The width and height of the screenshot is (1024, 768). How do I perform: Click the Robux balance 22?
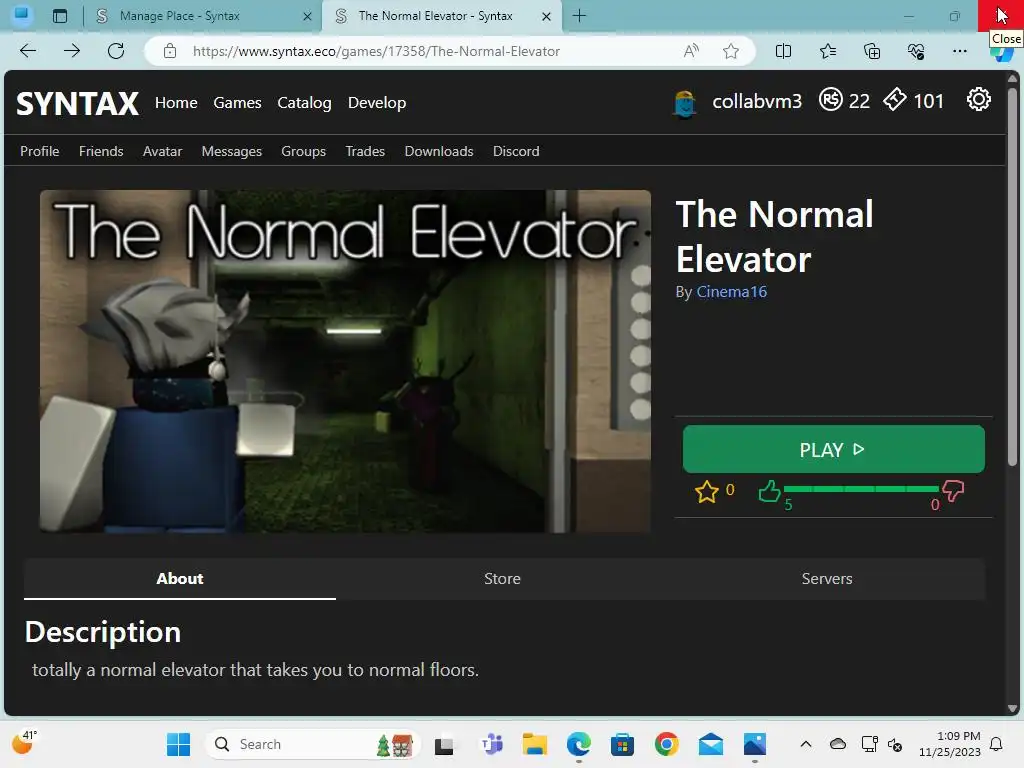click(844, 101)
